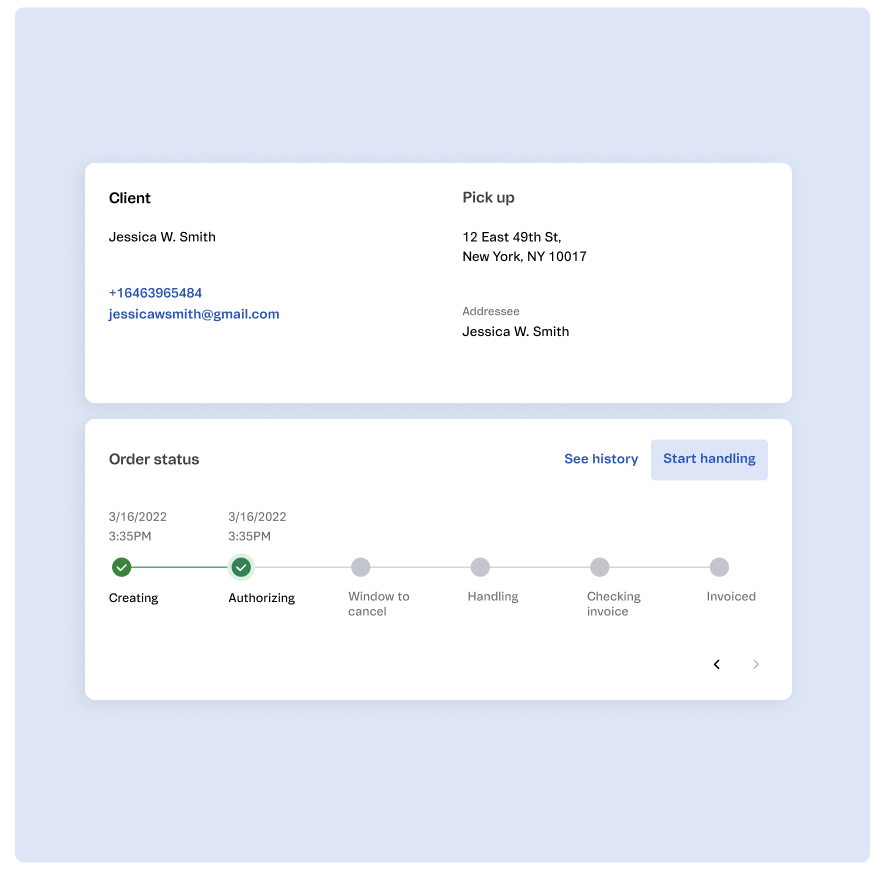The width and height of the screenshot is (885, 871).
Task: Click the Invoiced step label
Action: 731,596
